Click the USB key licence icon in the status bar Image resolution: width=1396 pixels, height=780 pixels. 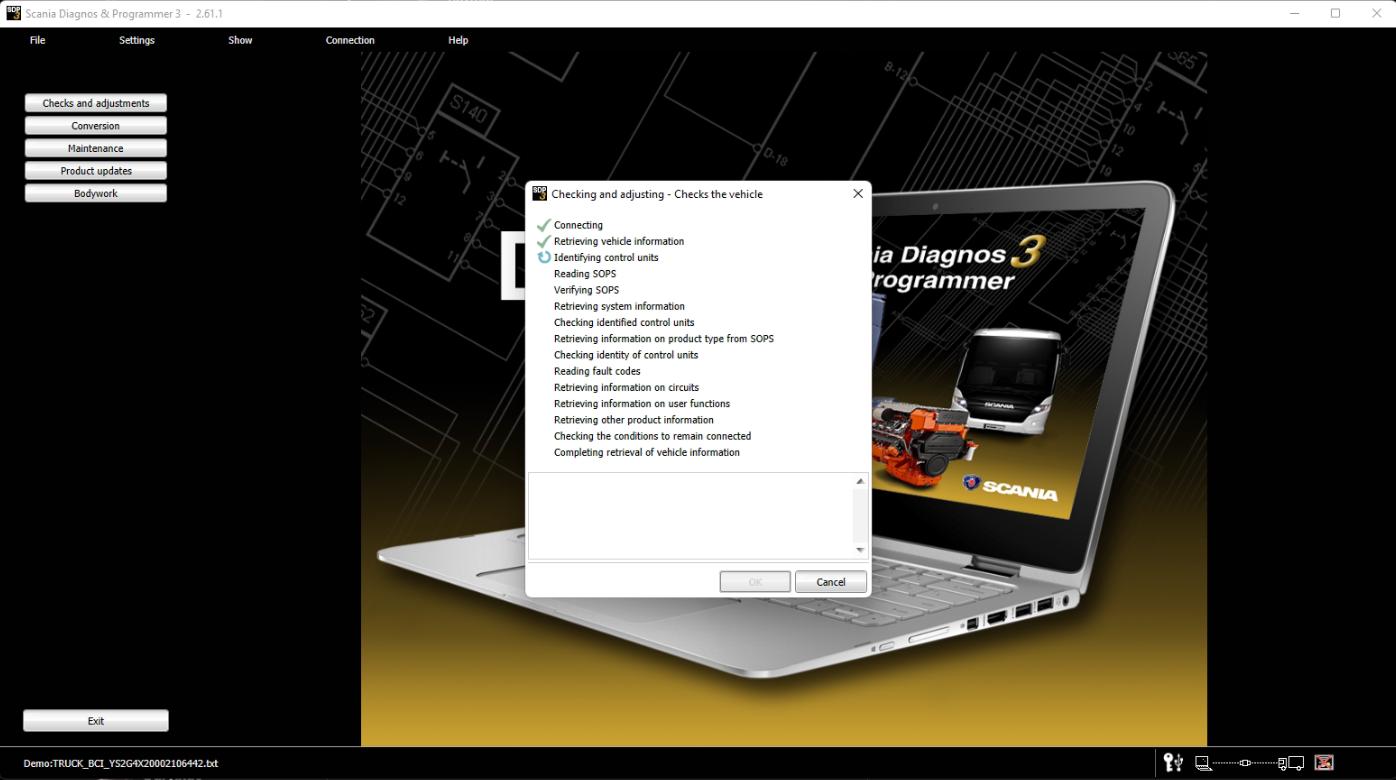1174,763
